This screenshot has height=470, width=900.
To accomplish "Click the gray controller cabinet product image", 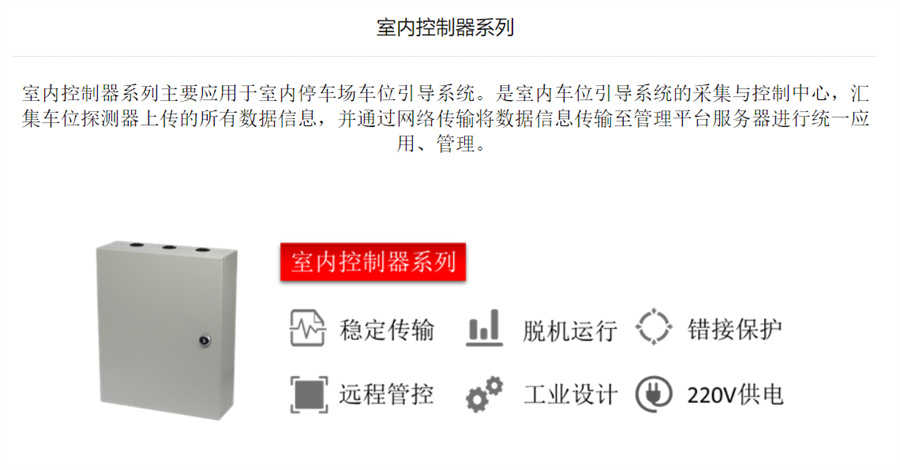I will [166, 330].
